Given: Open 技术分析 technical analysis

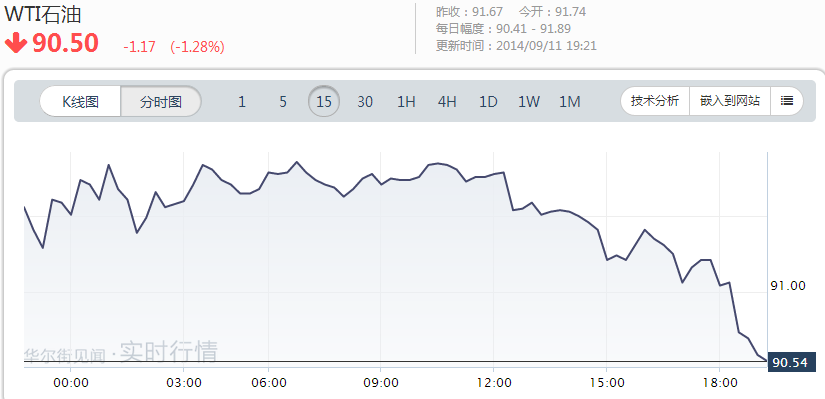Looking at the screenshot, I should click(x=655, y=101).
